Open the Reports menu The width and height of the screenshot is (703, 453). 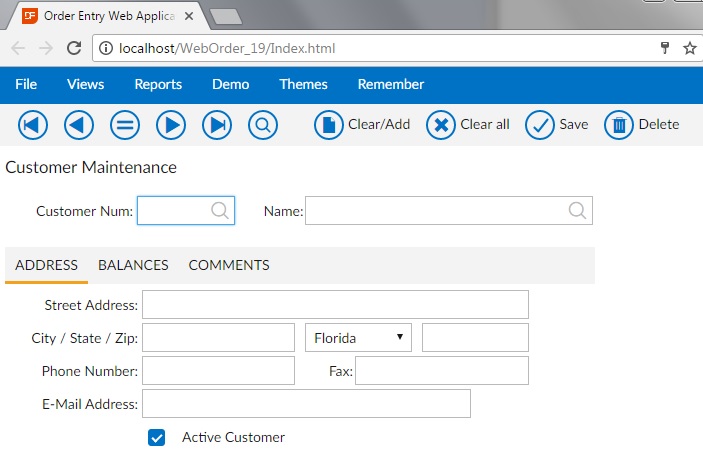[158, 84]
